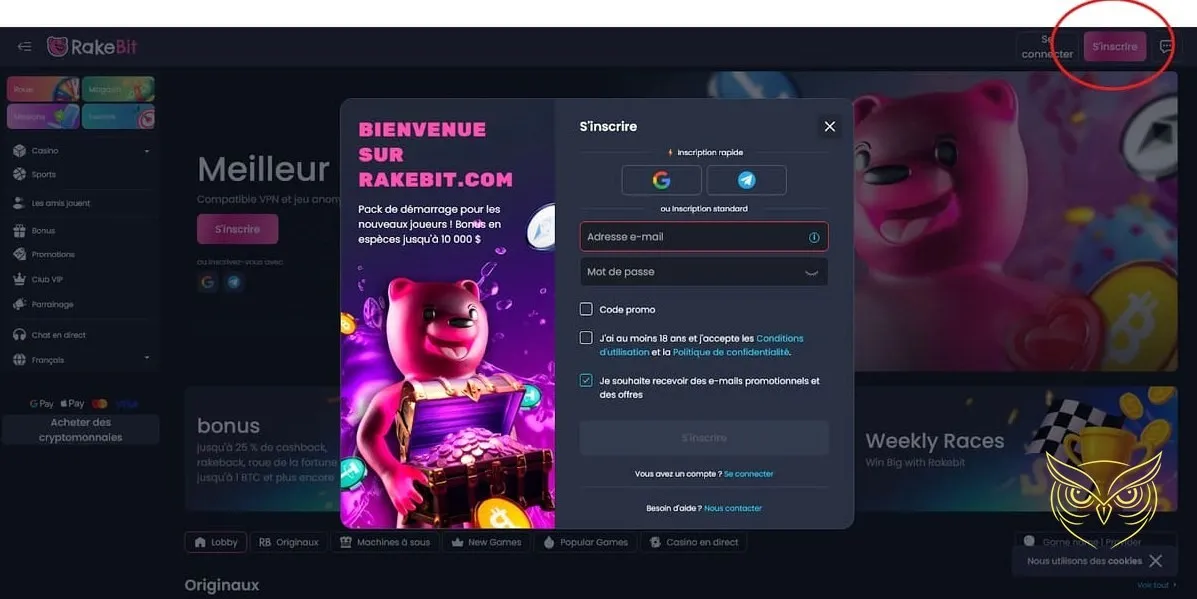Sign up with Telegram in the modal

pos(746,180)
